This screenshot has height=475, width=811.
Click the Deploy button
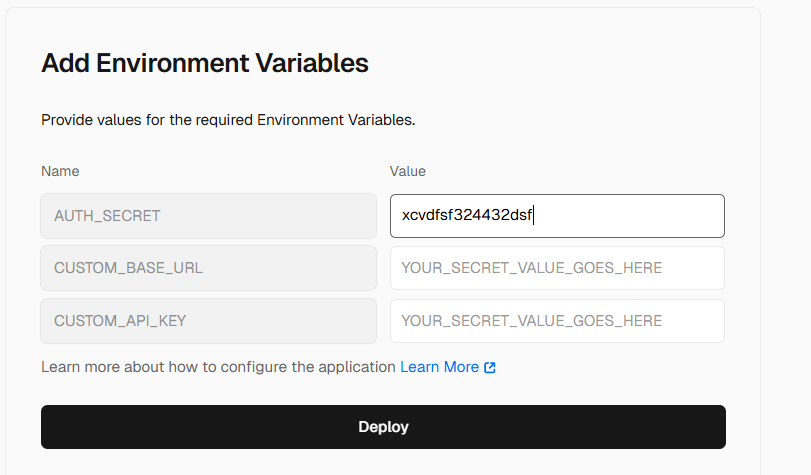(x=383, y=427)
